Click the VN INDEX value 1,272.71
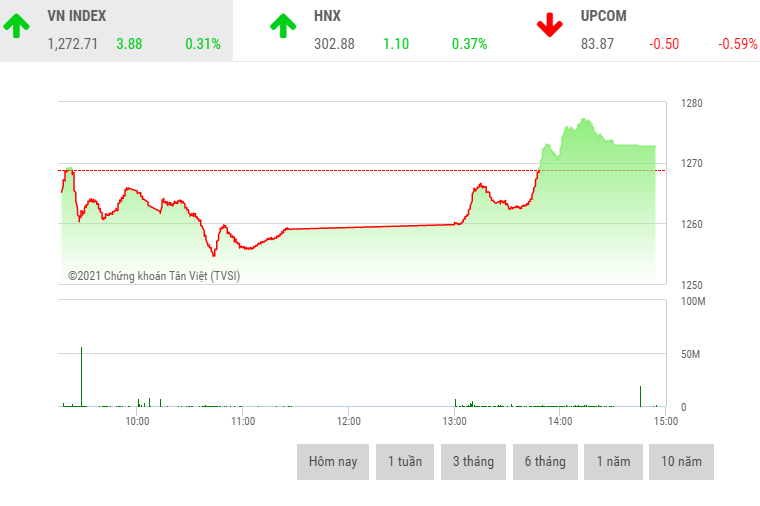The width and height of the screenshot is (760, 506). coord(72,44)
